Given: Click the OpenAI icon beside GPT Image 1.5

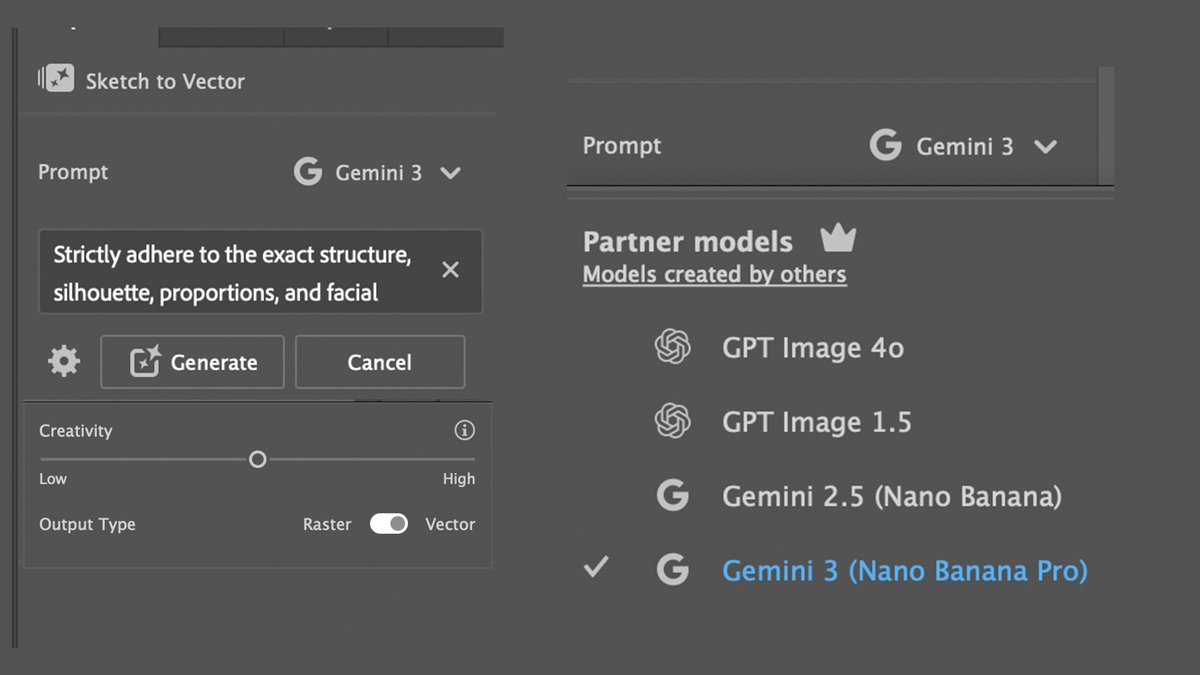Looking at the screenshot, I should coord(673,421).
